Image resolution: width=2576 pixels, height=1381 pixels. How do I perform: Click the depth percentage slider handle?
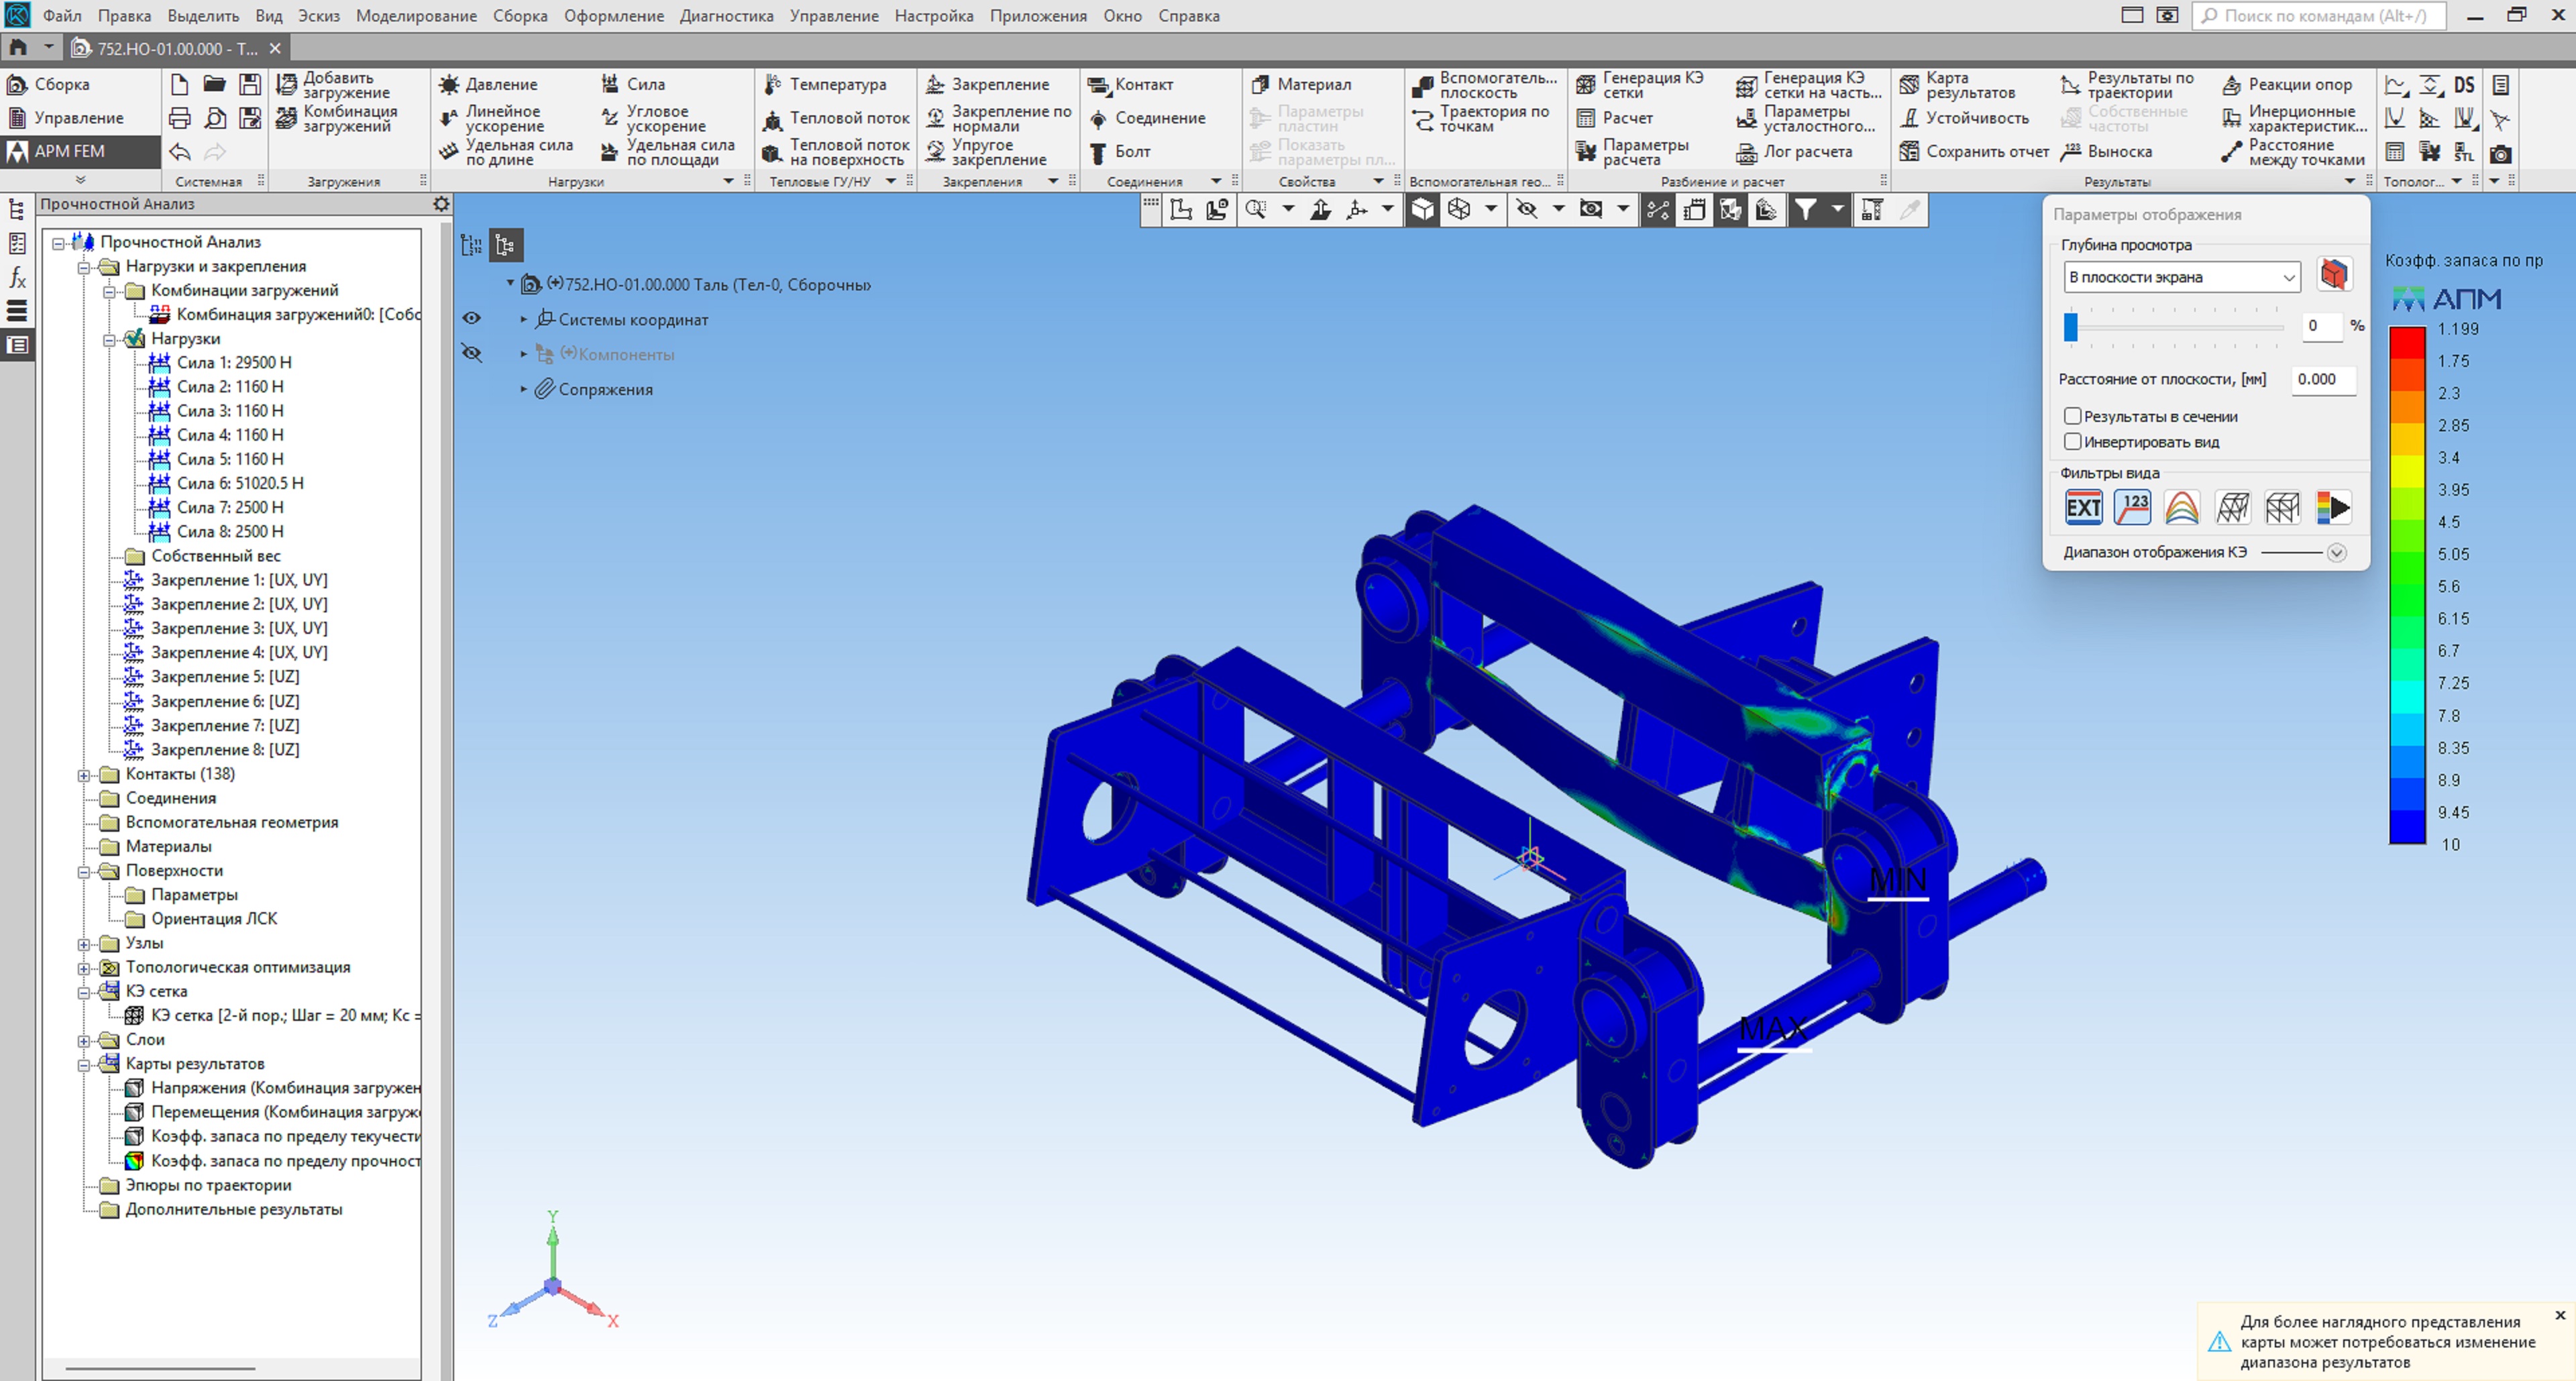tap(2071, 326)
